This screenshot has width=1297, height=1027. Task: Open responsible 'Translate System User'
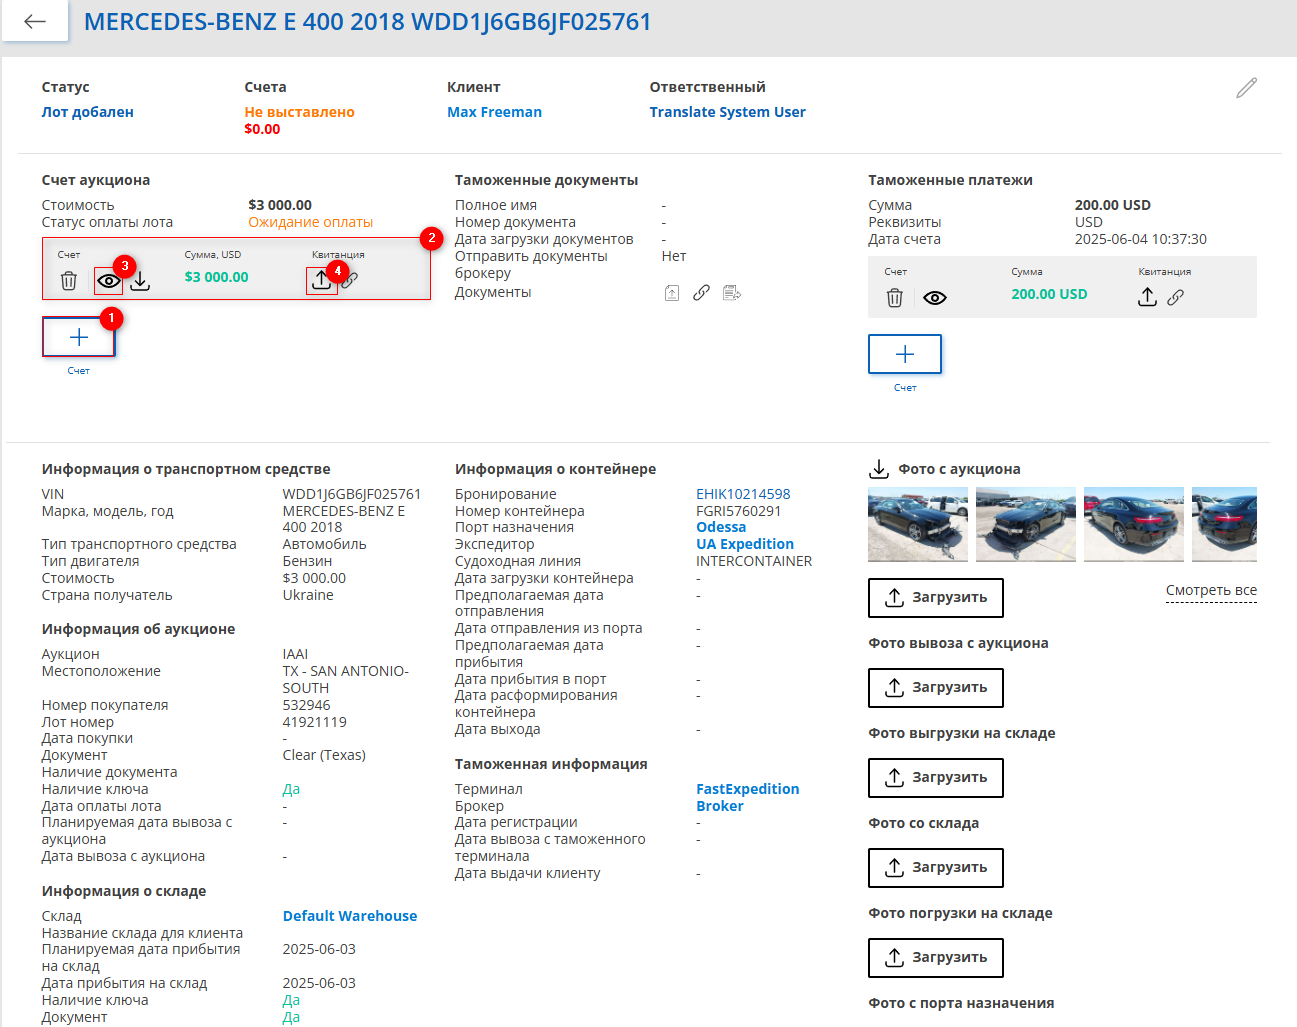728,112
